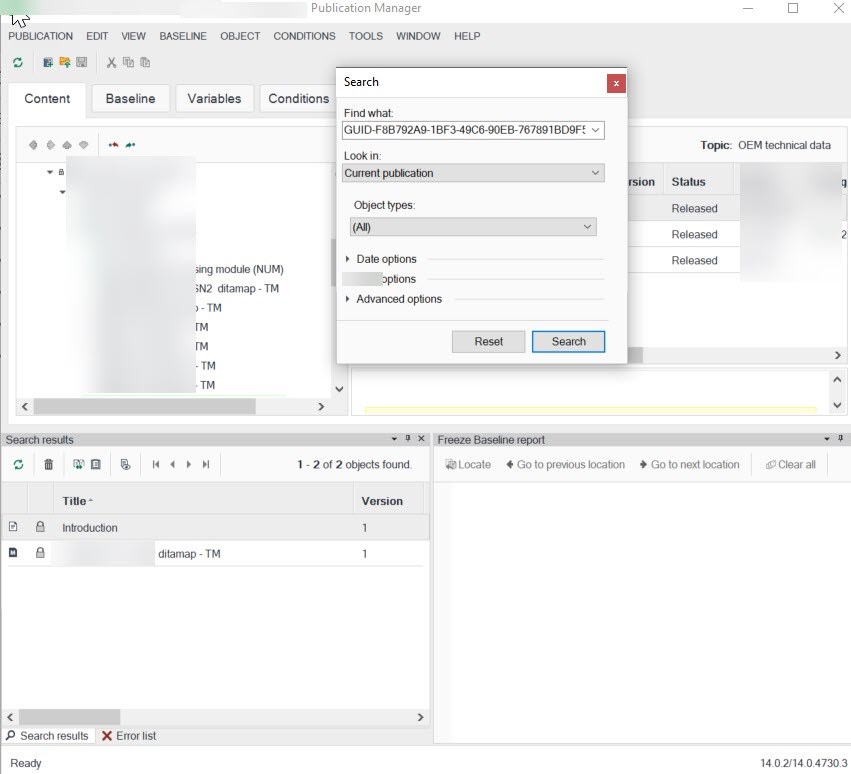Click the Copy icon in the toolbar
The height and width of the screenshot is (774, 851).
130,62
